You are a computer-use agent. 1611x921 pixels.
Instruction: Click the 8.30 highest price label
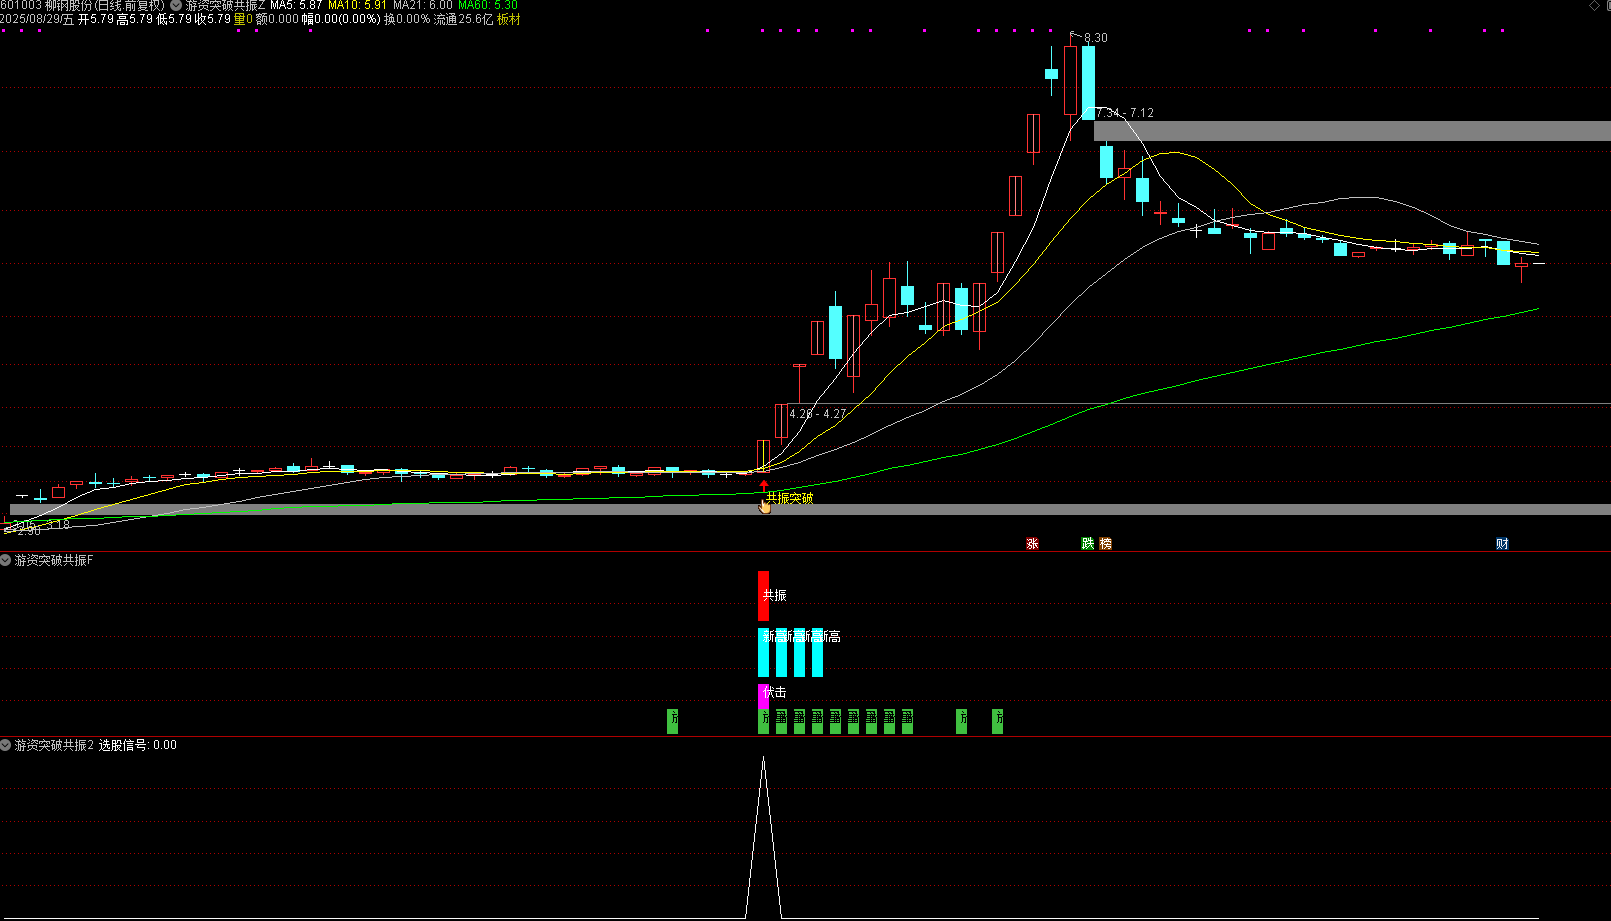pos(1095,38)
